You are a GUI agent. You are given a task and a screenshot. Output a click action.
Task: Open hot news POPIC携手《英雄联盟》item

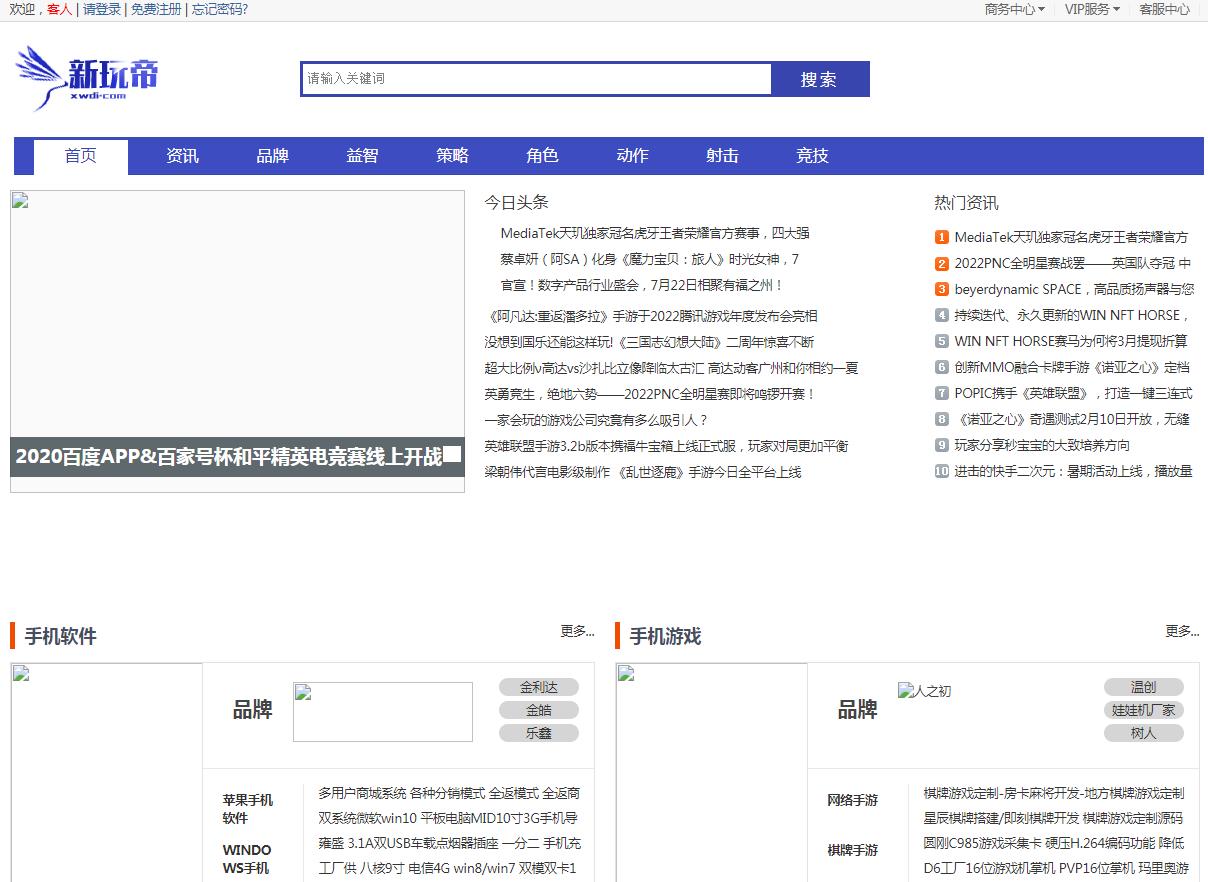point(1074,393)
